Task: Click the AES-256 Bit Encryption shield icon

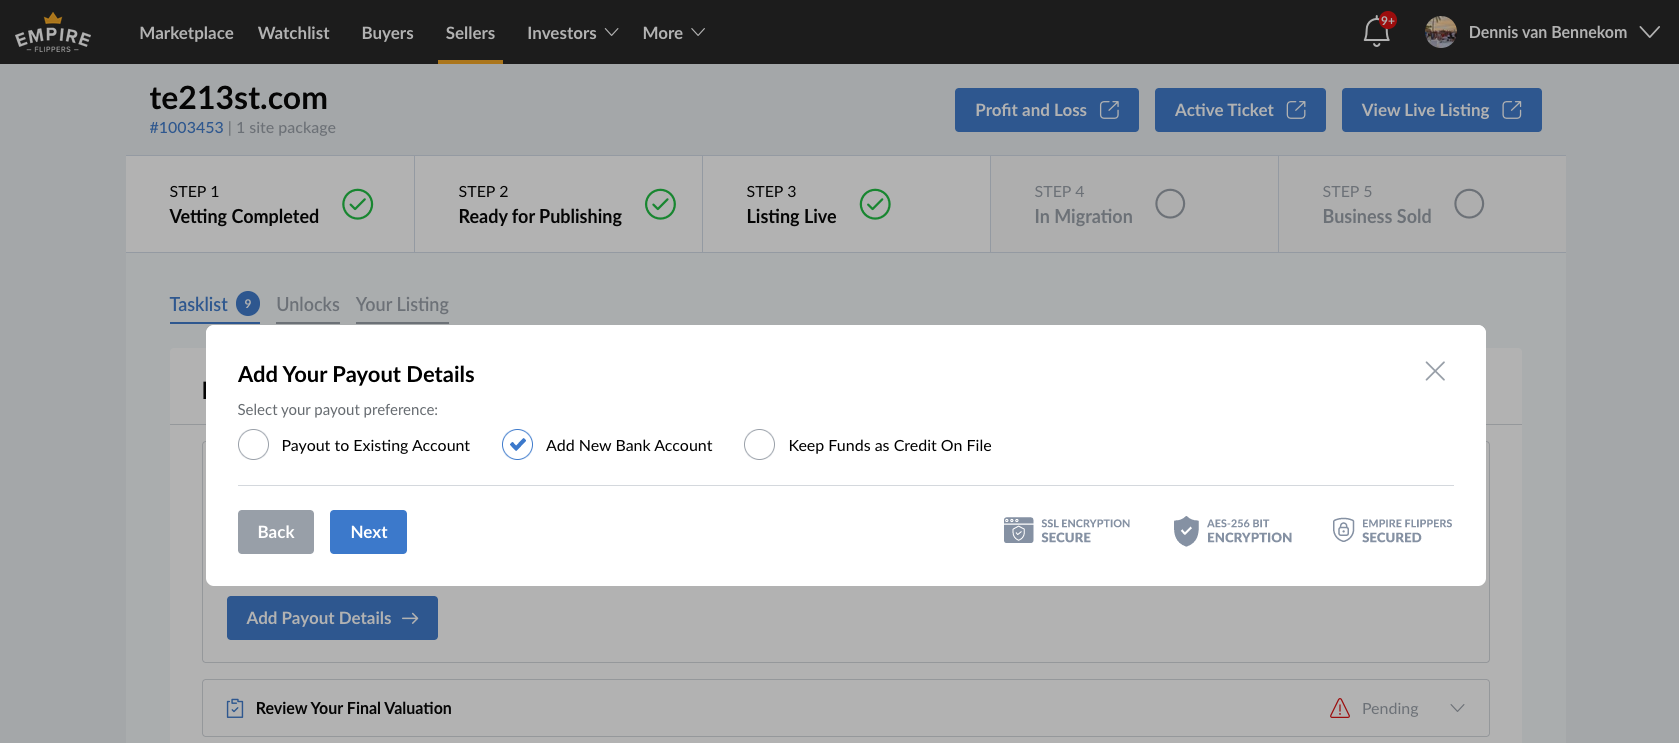Action: (1186, 531)
